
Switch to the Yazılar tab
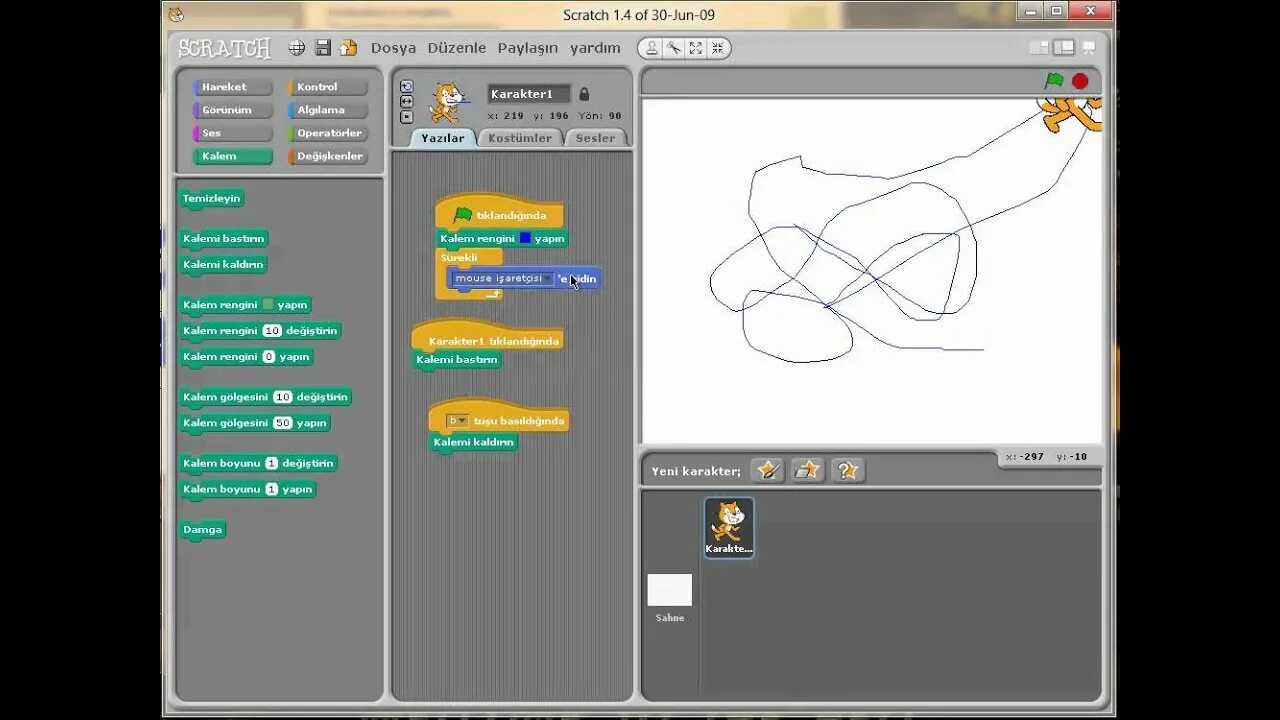442,138
